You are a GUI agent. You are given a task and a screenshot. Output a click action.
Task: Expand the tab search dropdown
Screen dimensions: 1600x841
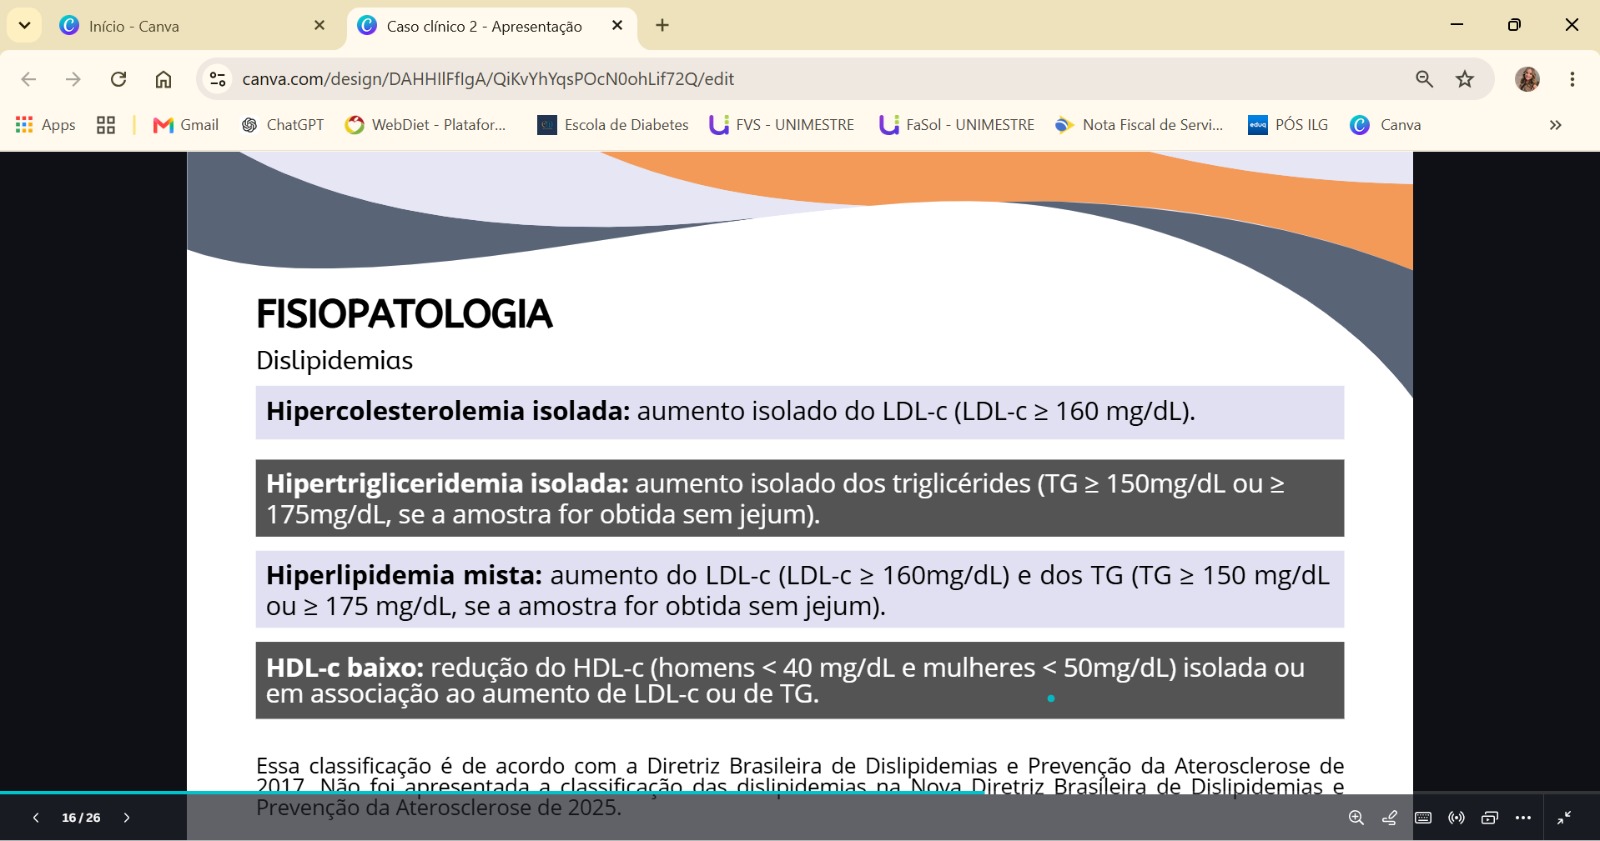tap(24, 26)
